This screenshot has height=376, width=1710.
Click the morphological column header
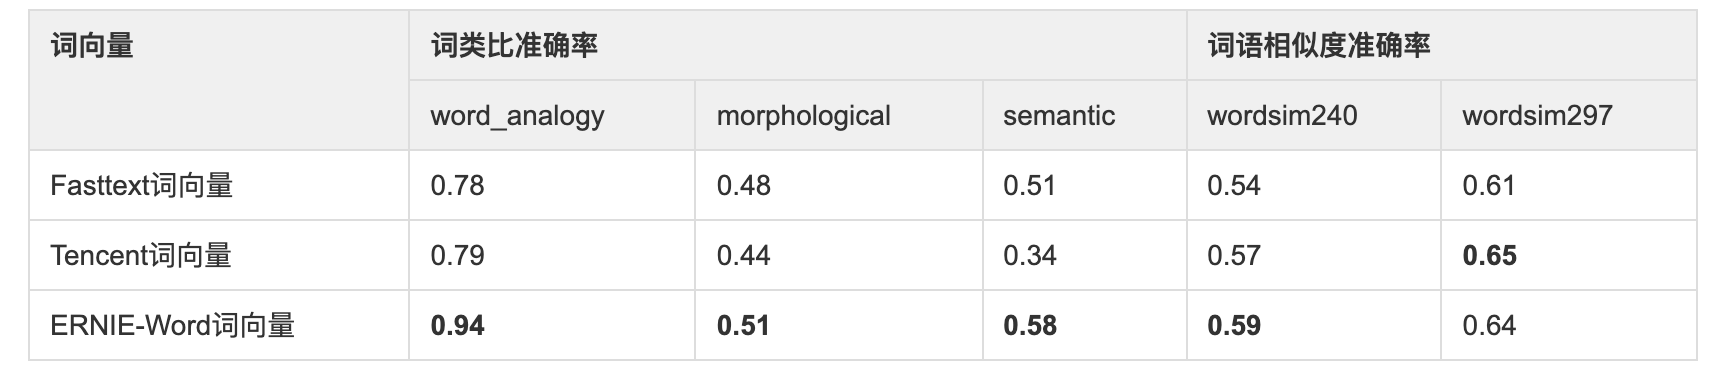coord(803,116)
